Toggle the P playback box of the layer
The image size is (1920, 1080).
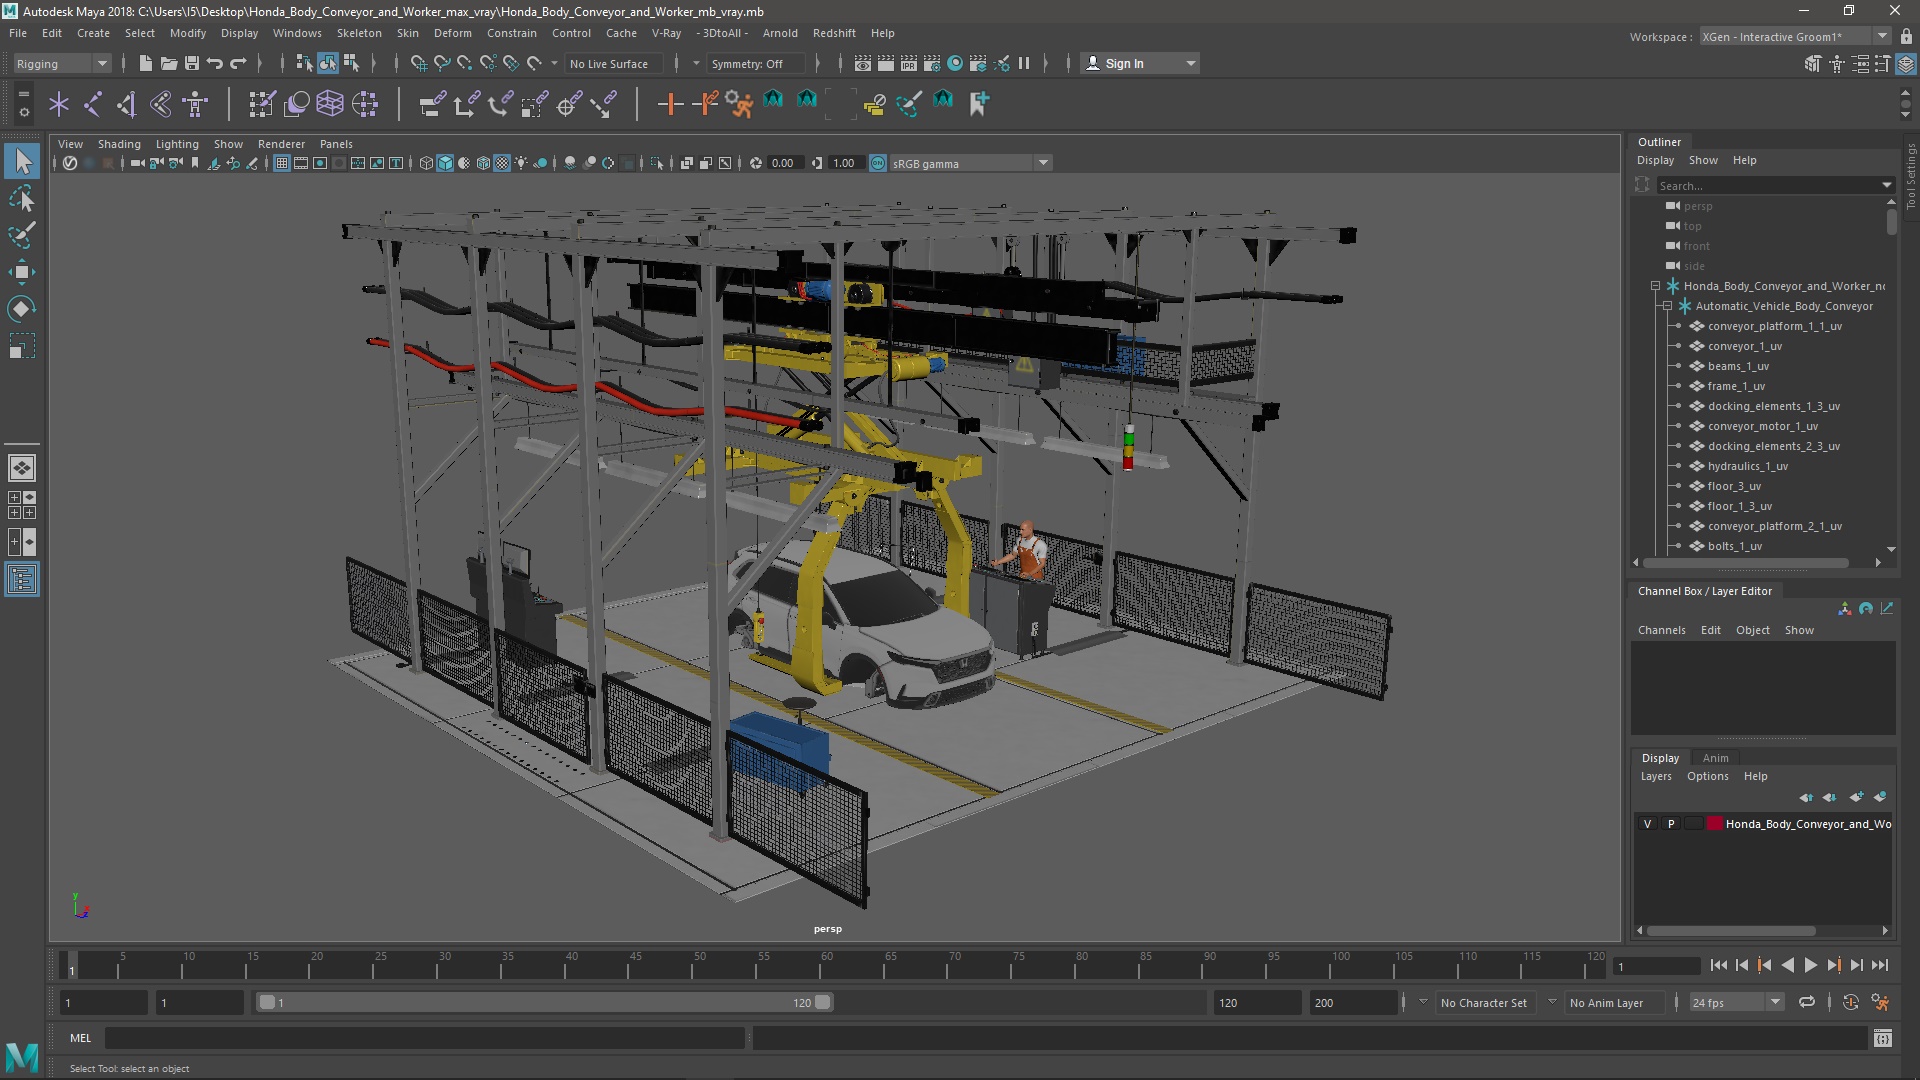pyautogui.click(x=1670, y=824)
